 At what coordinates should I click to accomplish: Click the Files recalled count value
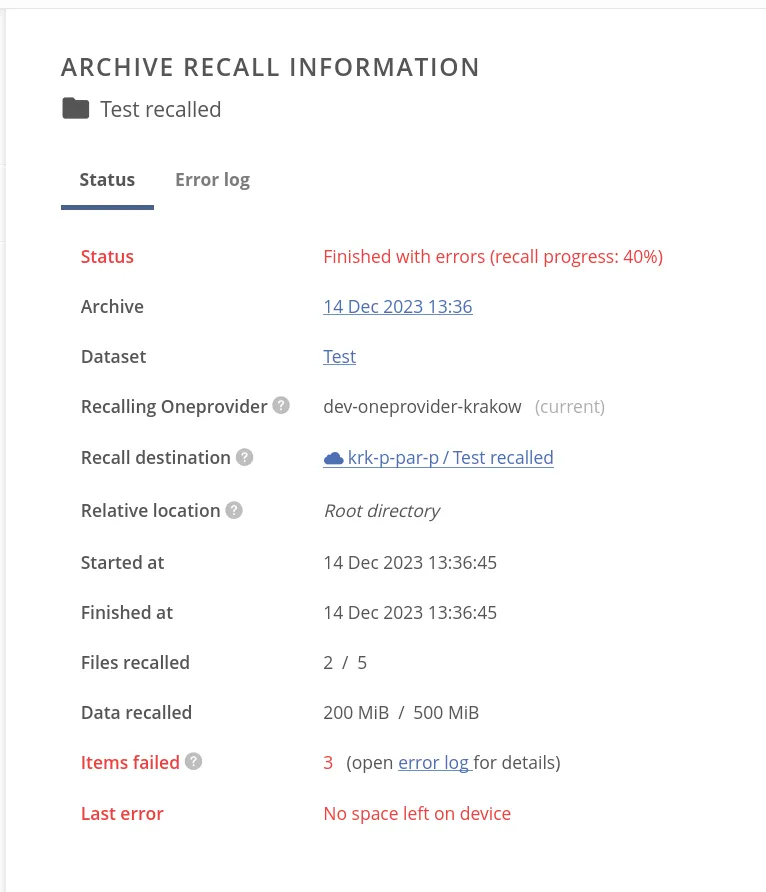pyautogui.click(x=345, y=662)
